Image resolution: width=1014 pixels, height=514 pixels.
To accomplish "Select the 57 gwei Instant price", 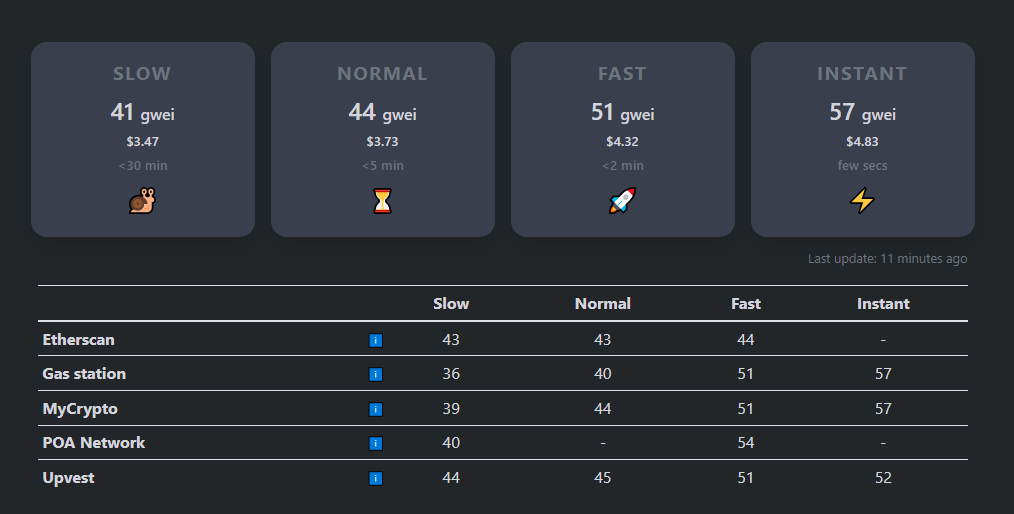I will 862,113.
